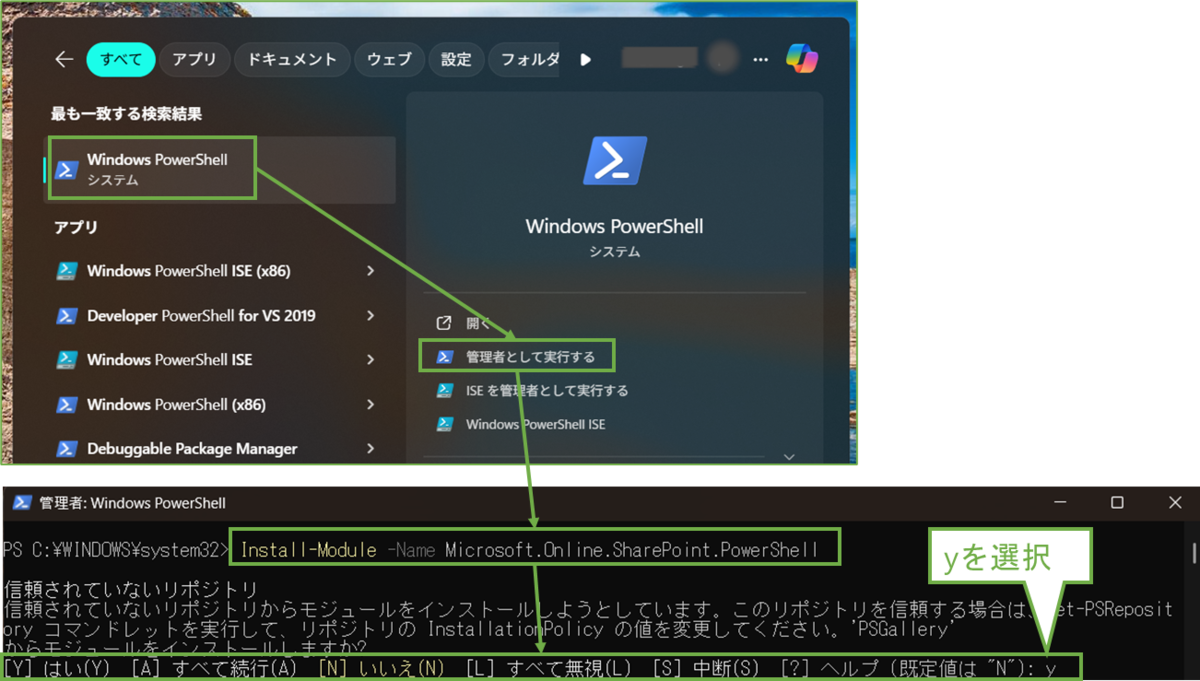Viewport: 1200px width, 681px height.
Task: Click the Developer PowerShell for VS 2019 icon
Action: pos(67,316)
